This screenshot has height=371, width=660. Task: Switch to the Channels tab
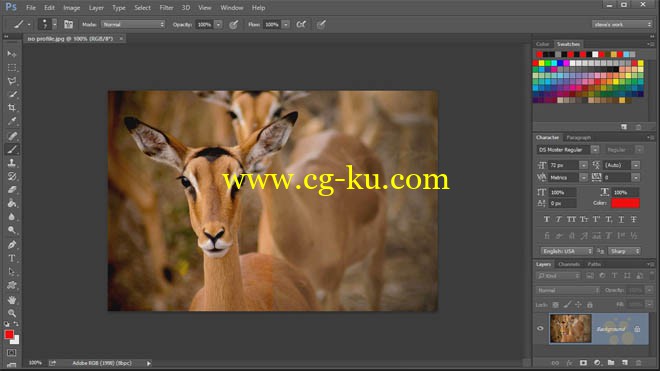pos(569,264)
